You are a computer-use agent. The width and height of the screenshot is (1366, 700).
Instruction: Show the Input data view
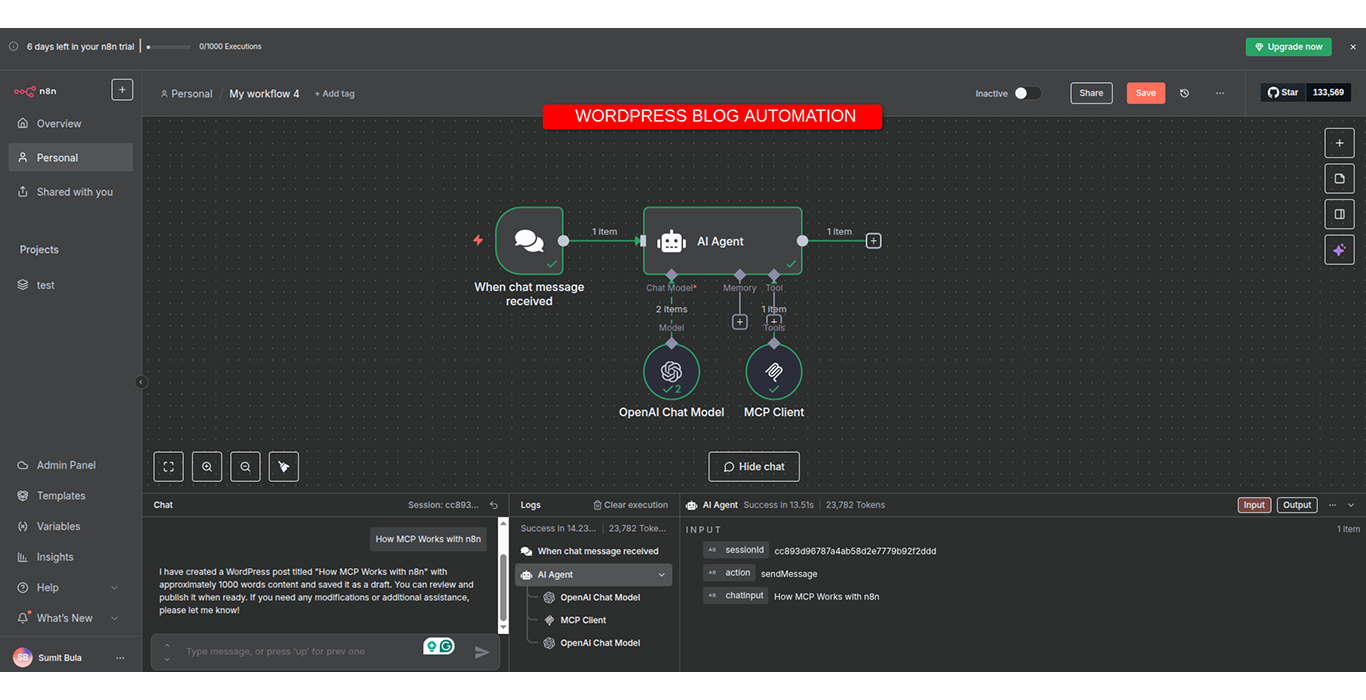(1254, 504)
